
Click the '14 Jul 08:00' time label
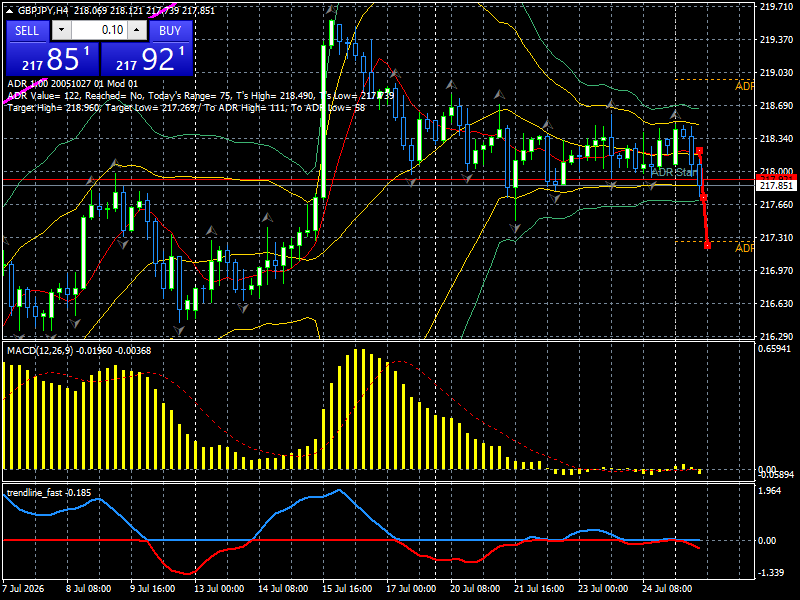click(283, 589)
